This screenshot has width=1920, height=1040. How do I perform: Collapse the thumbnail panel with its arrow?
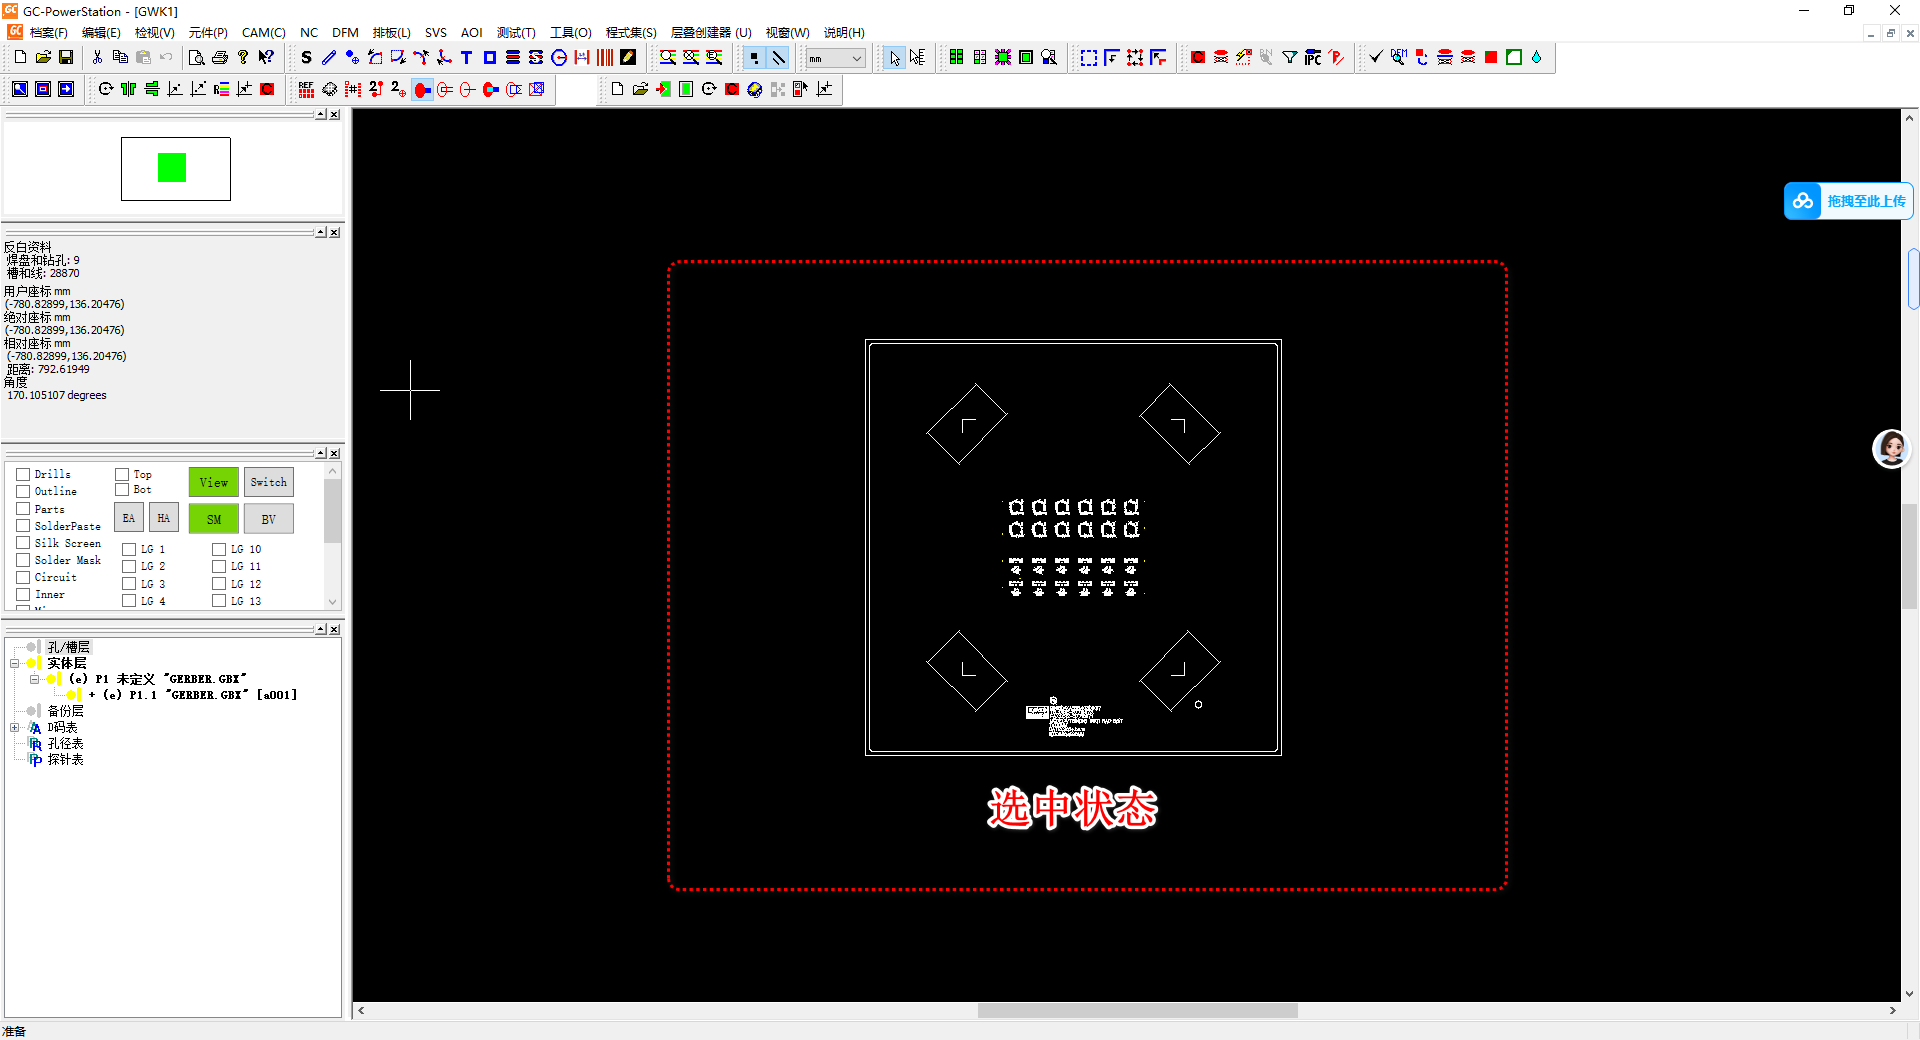pos(321,115)
